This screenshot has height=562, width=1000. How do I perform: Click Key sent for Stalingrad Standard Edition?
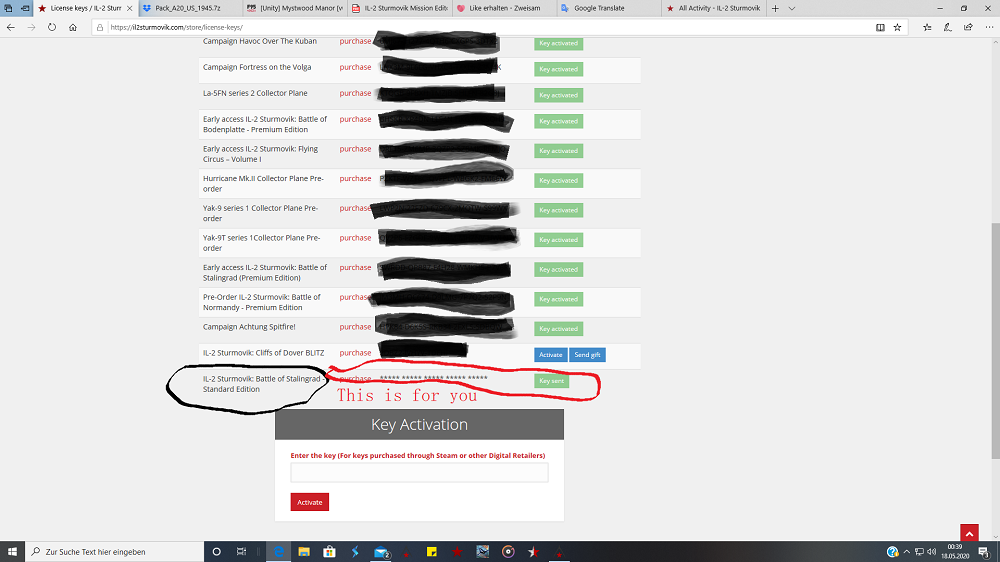pyautogui.click(x=551, y=381)
